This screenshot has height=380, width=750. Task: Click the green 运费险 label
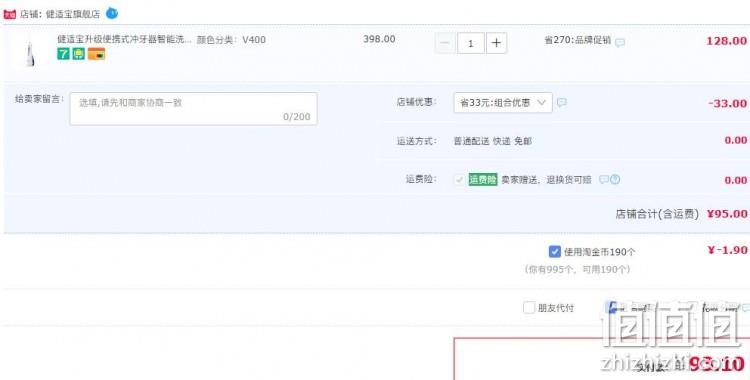click(x=483, y=179)
